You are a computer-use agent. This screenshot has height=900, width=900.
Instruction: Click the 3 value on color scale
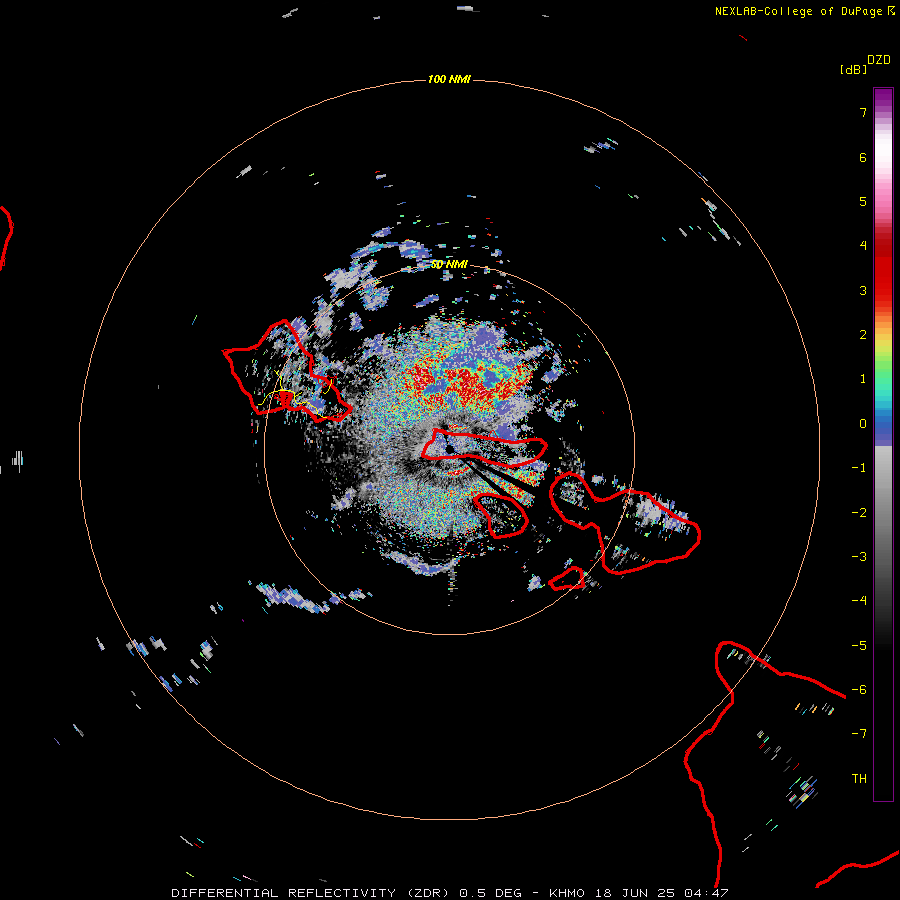pos(863,290)
